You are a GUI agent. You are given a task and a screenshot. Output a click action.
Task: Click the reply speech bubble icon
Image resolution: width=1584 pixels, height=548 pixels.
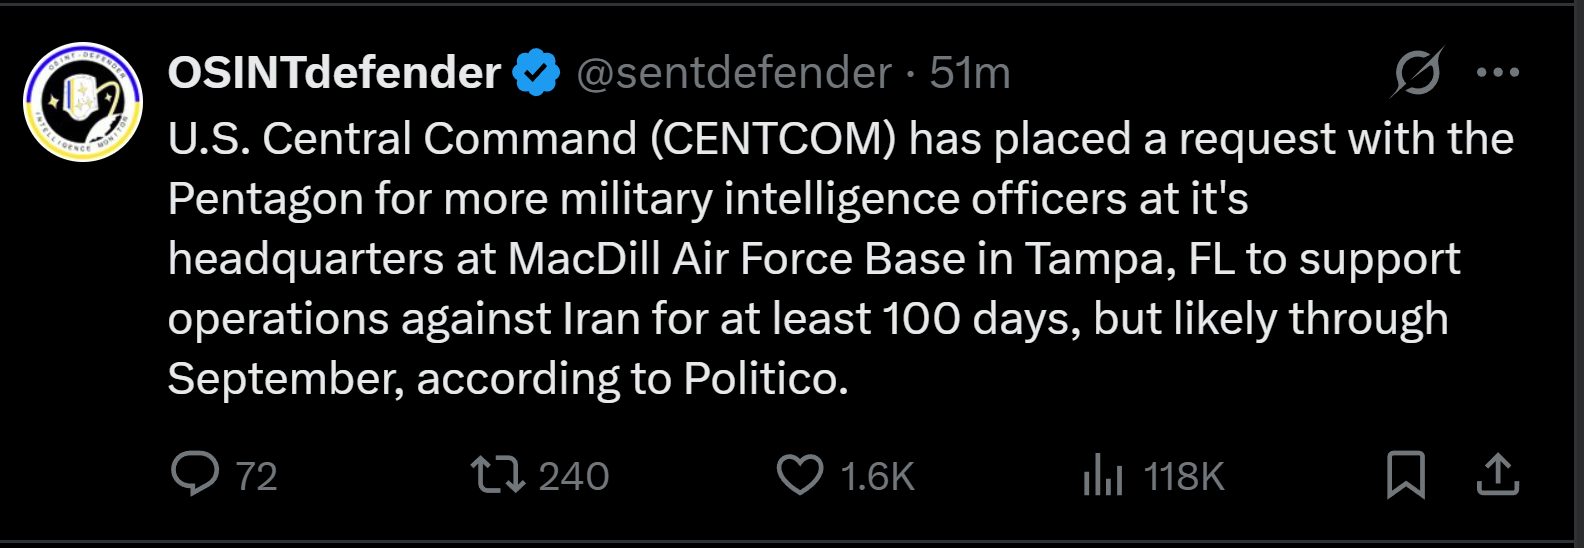pos(195,475)
